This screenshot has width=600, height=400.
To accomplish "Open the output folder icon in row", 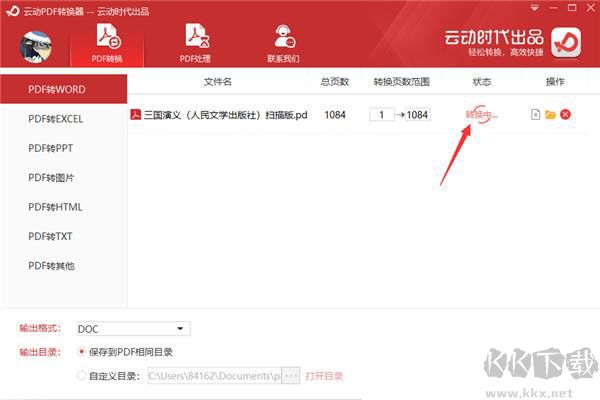I will coord(550,115).
